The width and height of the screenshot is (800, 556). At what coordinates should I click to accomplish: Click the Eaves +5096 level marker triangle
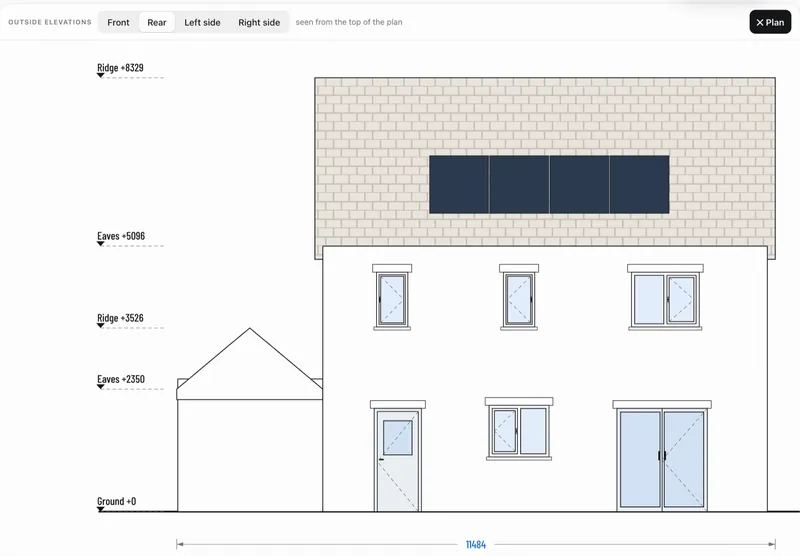tap(101, 244)
